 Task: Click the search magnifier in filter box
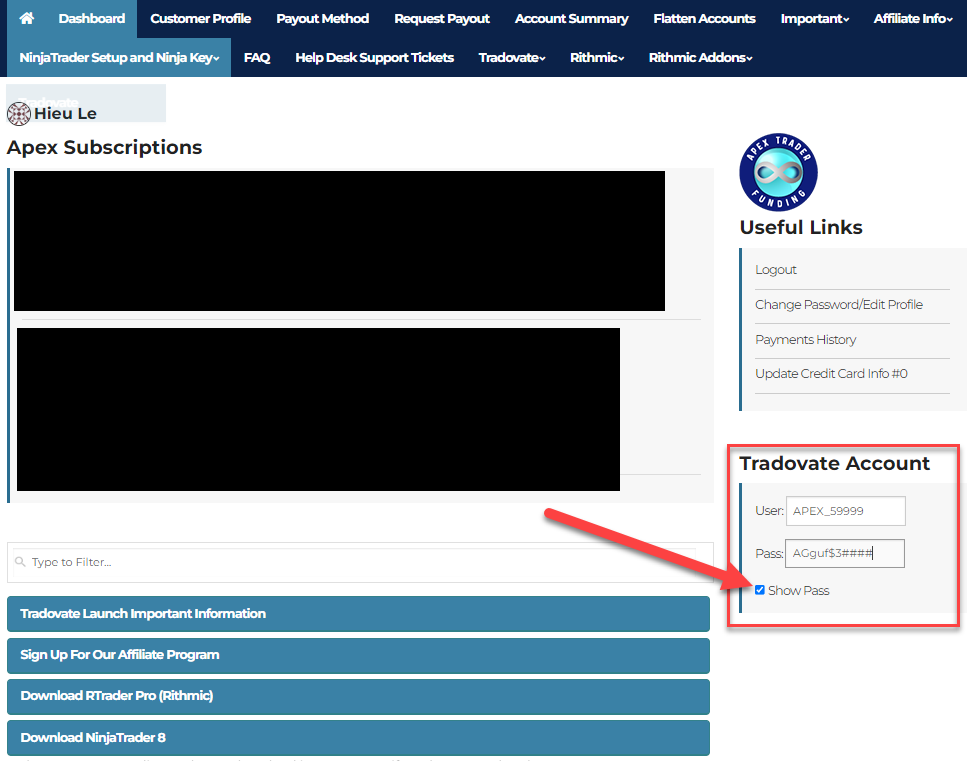tap(20, 563)
